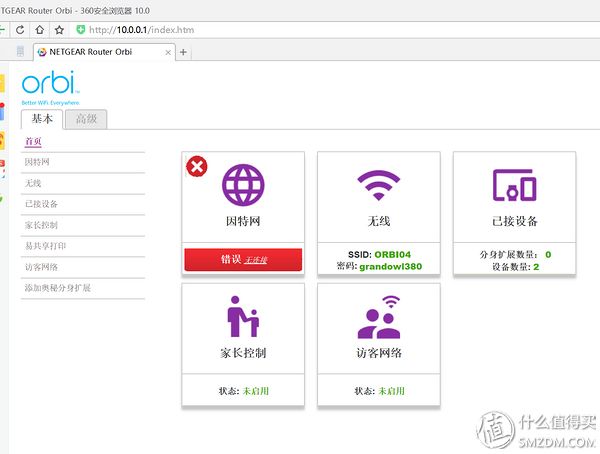Bookmark page with the star icon
Image resolution: width=600 pixels, height=454 pixels.
coord(59,30)
